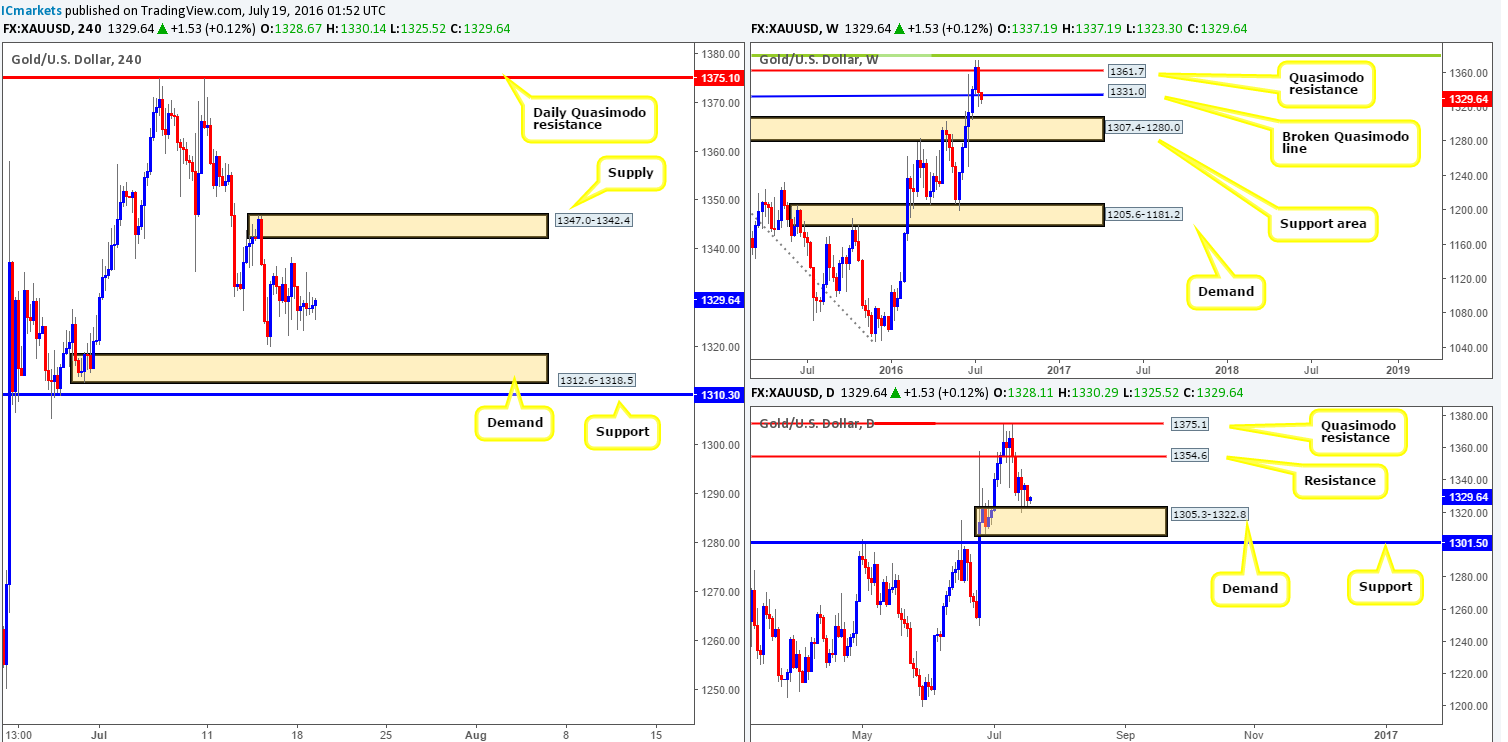The image size is (1508, 742).
Task: Click the Nov label on daily time axis
Action: pyautogui.click(x=1254, y=733)
